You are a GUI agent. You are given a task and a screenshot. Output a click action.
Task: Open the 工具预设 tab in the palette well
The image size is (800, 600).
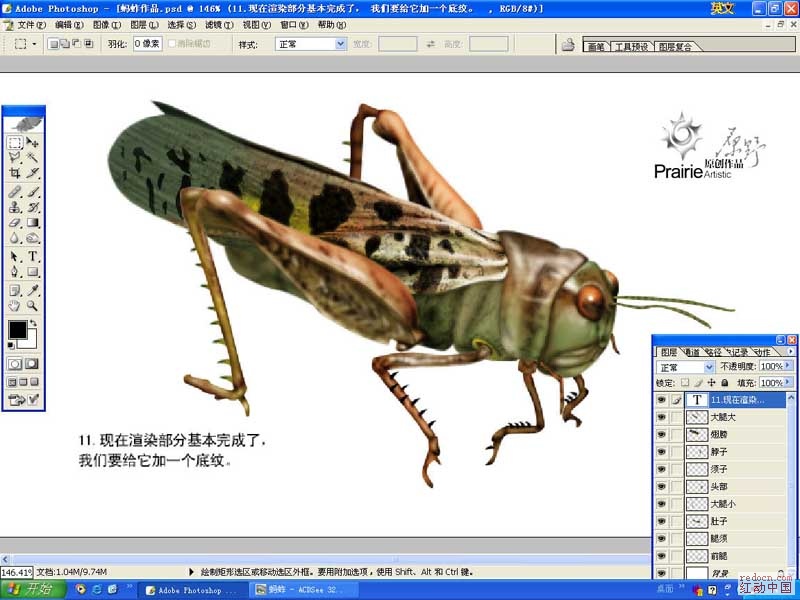coord(631,46)
